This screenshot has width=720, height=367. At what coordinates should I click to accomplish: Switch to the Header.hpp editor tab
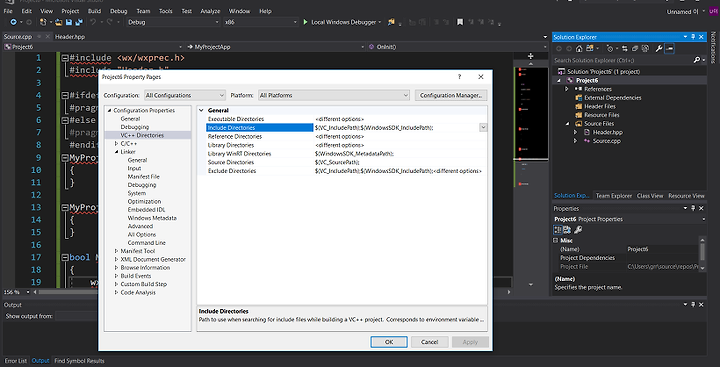pyautogui.click(x=70, y=37)
